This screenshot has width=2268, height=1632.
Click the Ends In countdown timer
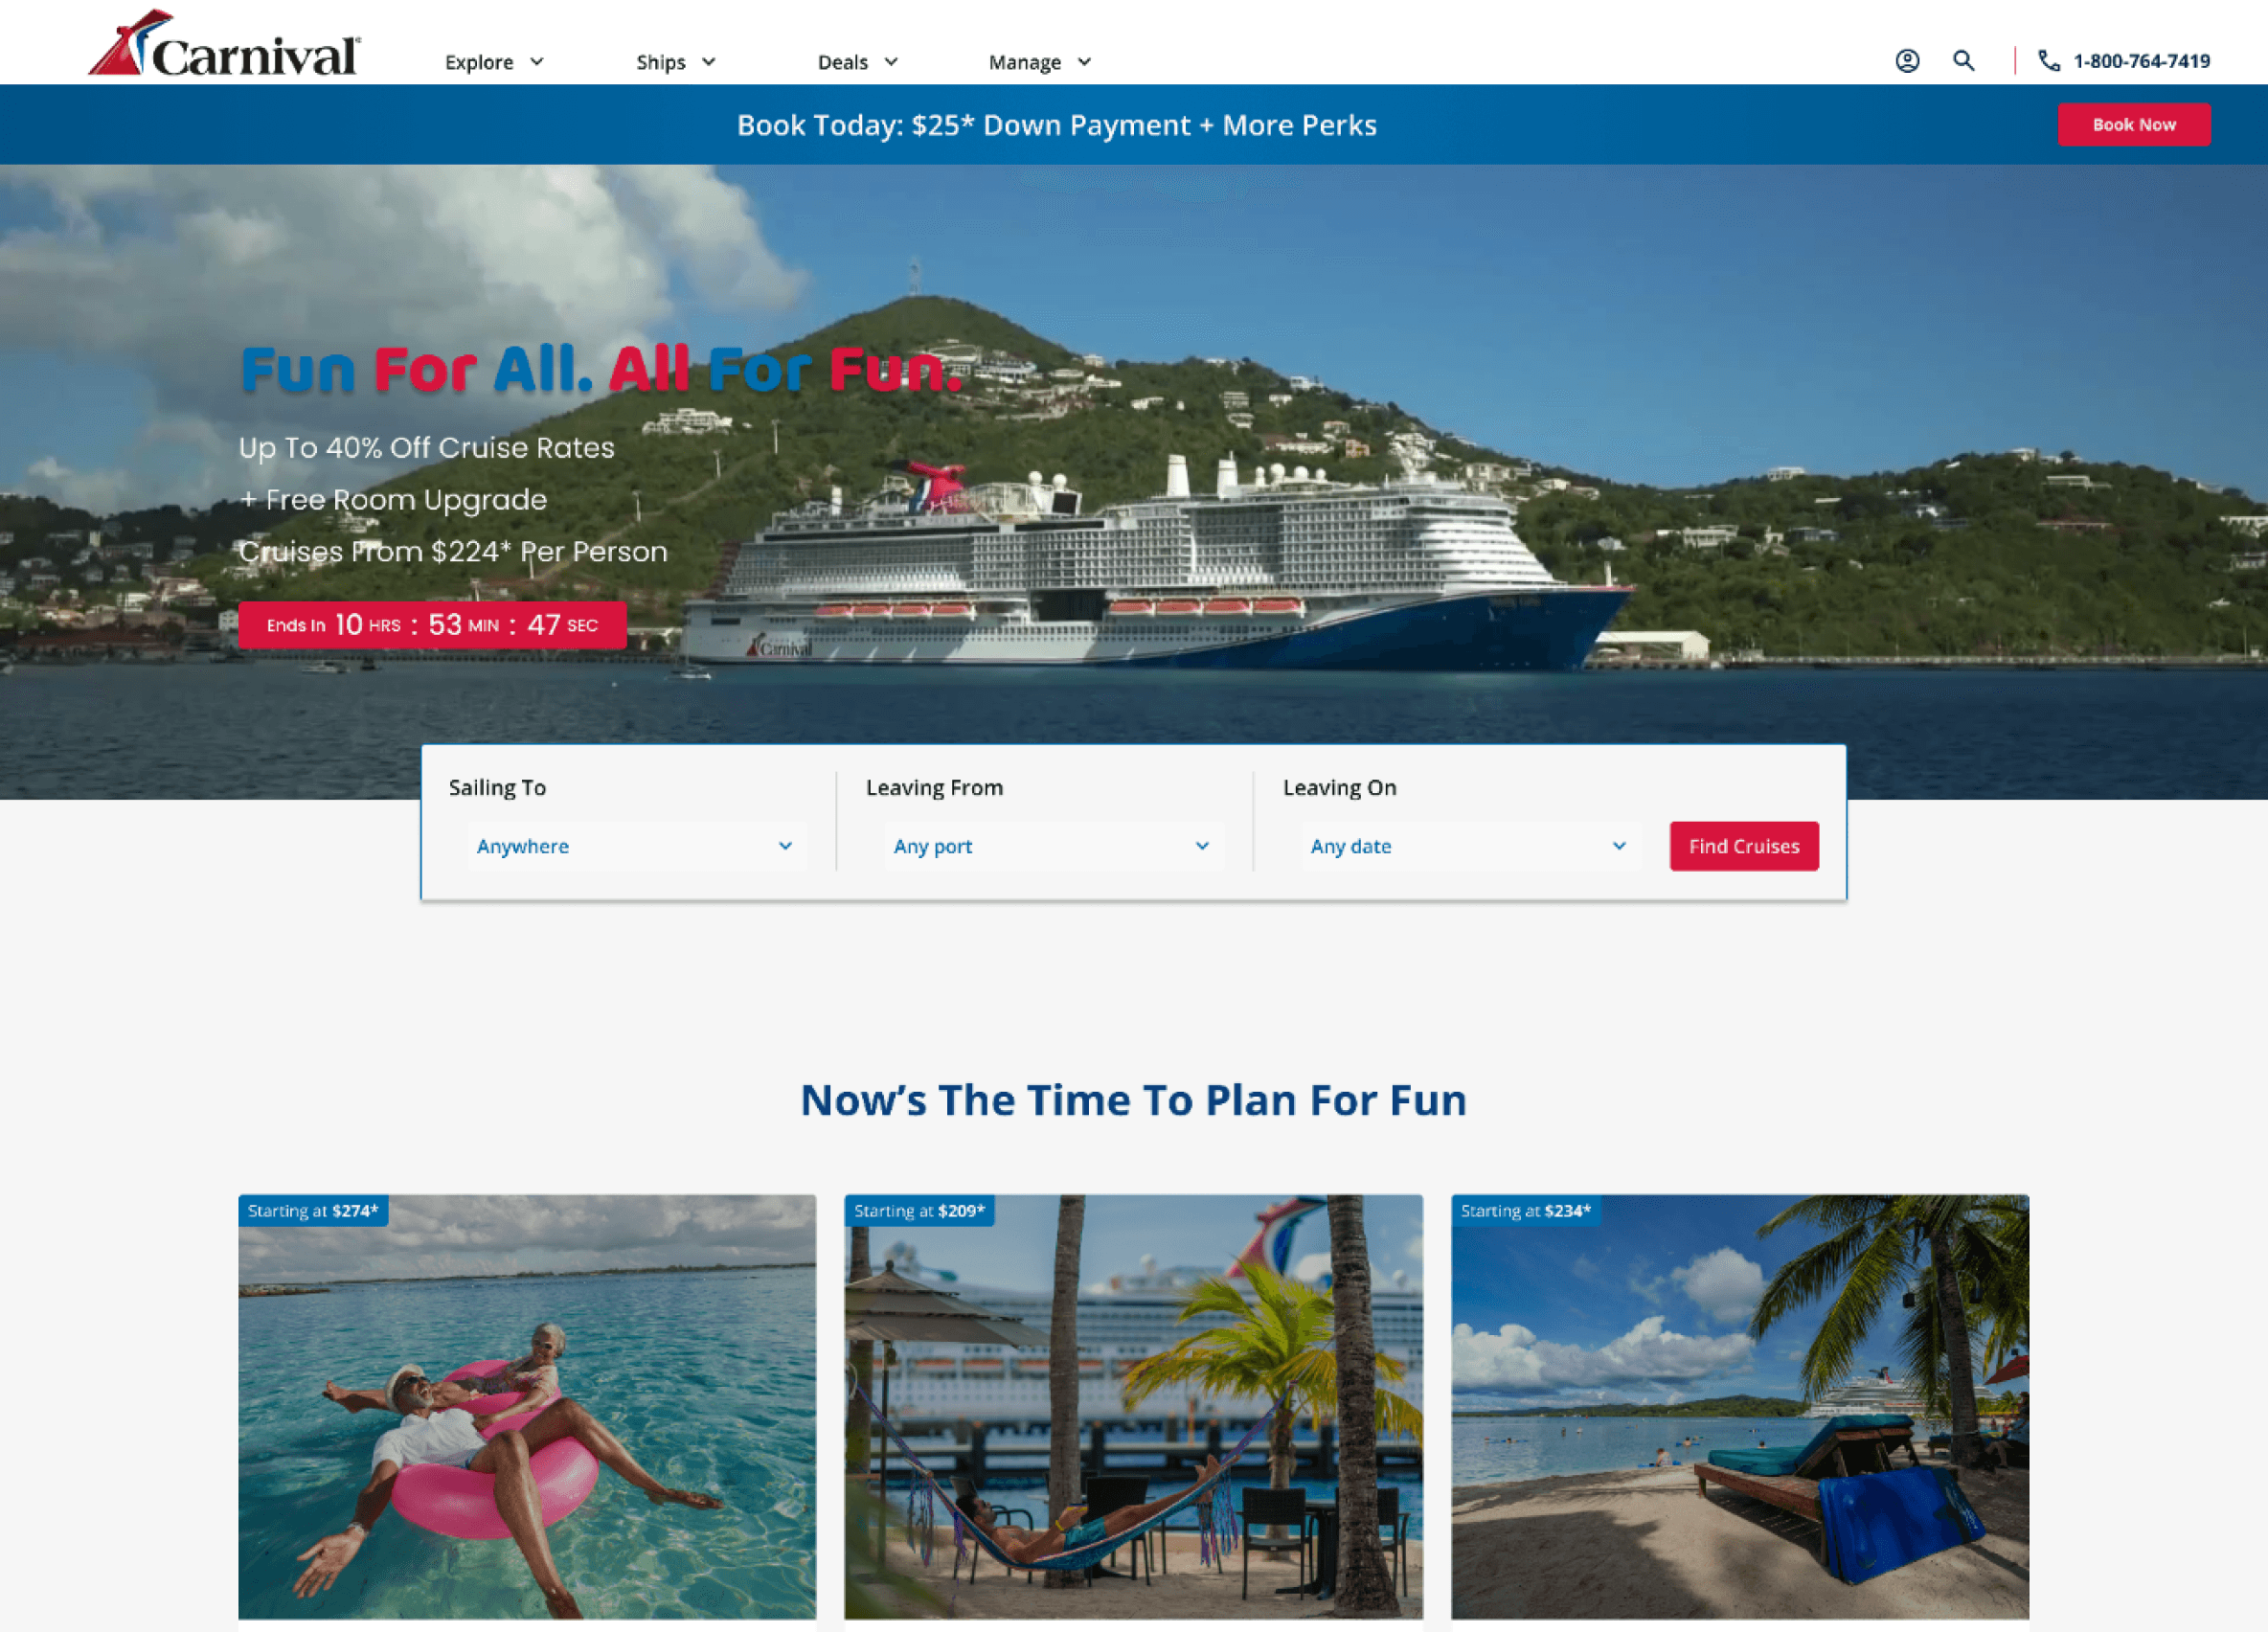point(432,625)
